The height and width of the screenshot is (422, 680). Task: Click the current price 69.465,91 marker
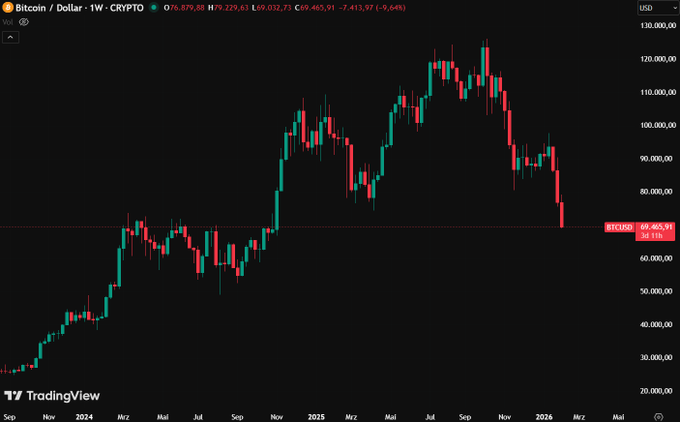(x=656, y=227)
